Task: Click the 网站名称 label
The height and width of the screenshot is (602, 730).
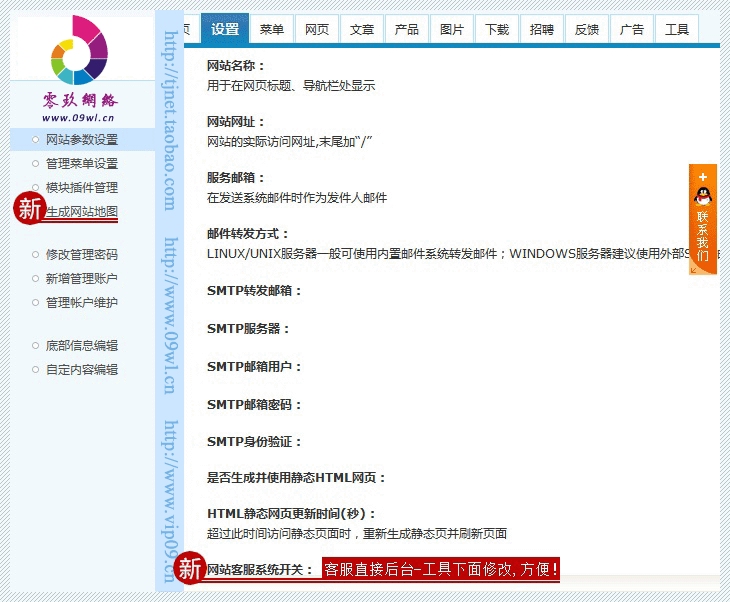Action: (x=235, y=66)
